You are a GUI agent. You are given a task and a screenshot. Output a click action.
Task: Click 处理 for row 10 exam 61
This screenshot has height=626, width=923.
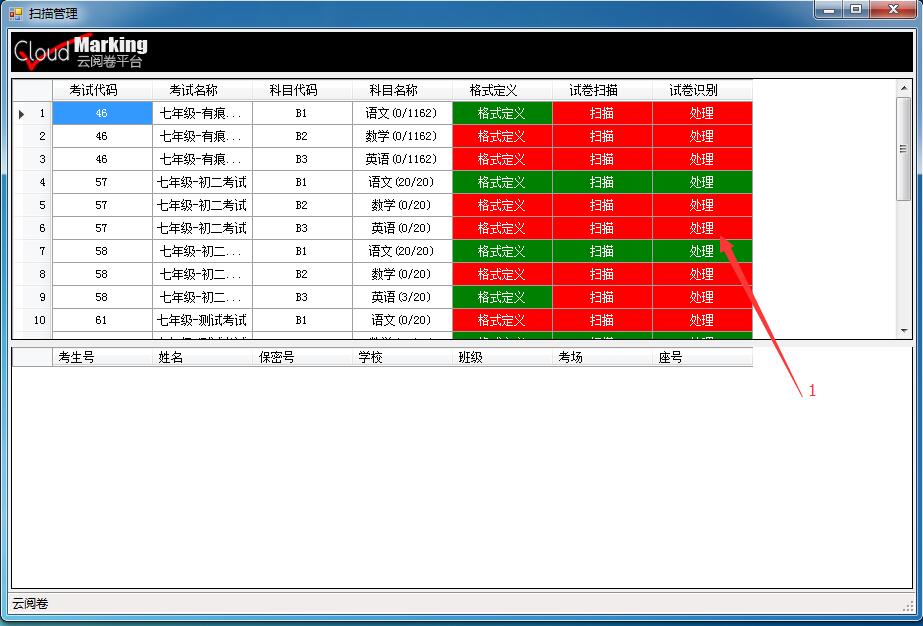point(702,320)
